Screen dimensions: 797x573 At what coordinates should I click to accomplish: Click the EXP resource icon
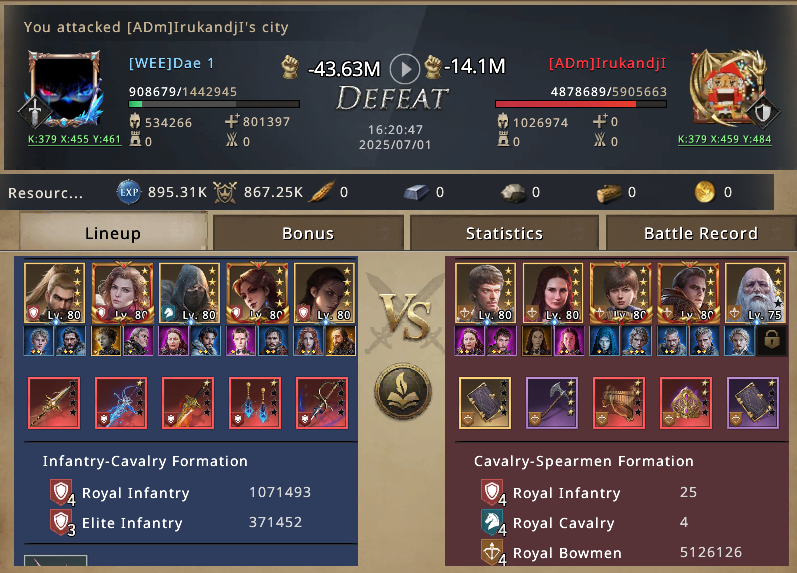[129, 192]
